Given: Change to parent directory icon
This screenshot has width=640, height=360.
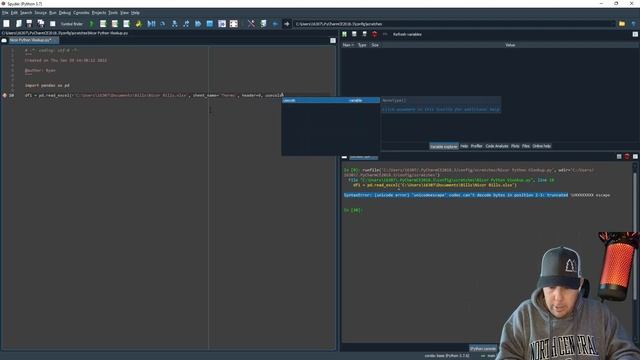Looking at the screenshot, I should [633, 24].
